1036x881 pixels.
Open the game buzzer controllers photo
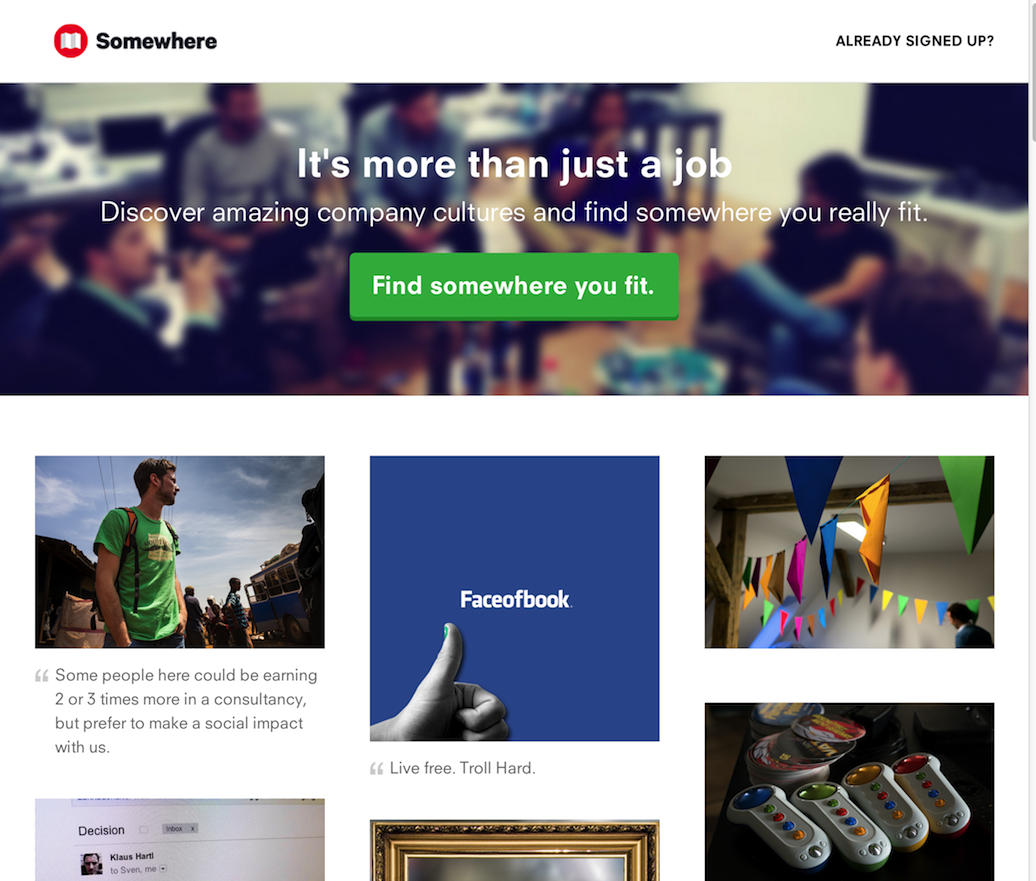849,792
